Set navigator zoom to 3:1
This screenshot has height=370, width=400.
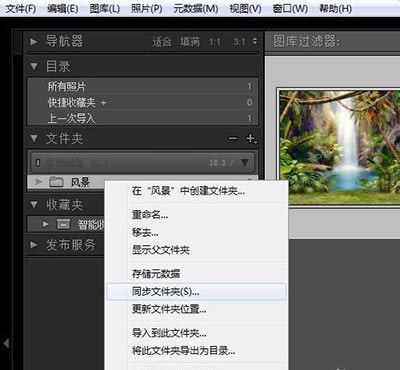(x=239, y=42)
